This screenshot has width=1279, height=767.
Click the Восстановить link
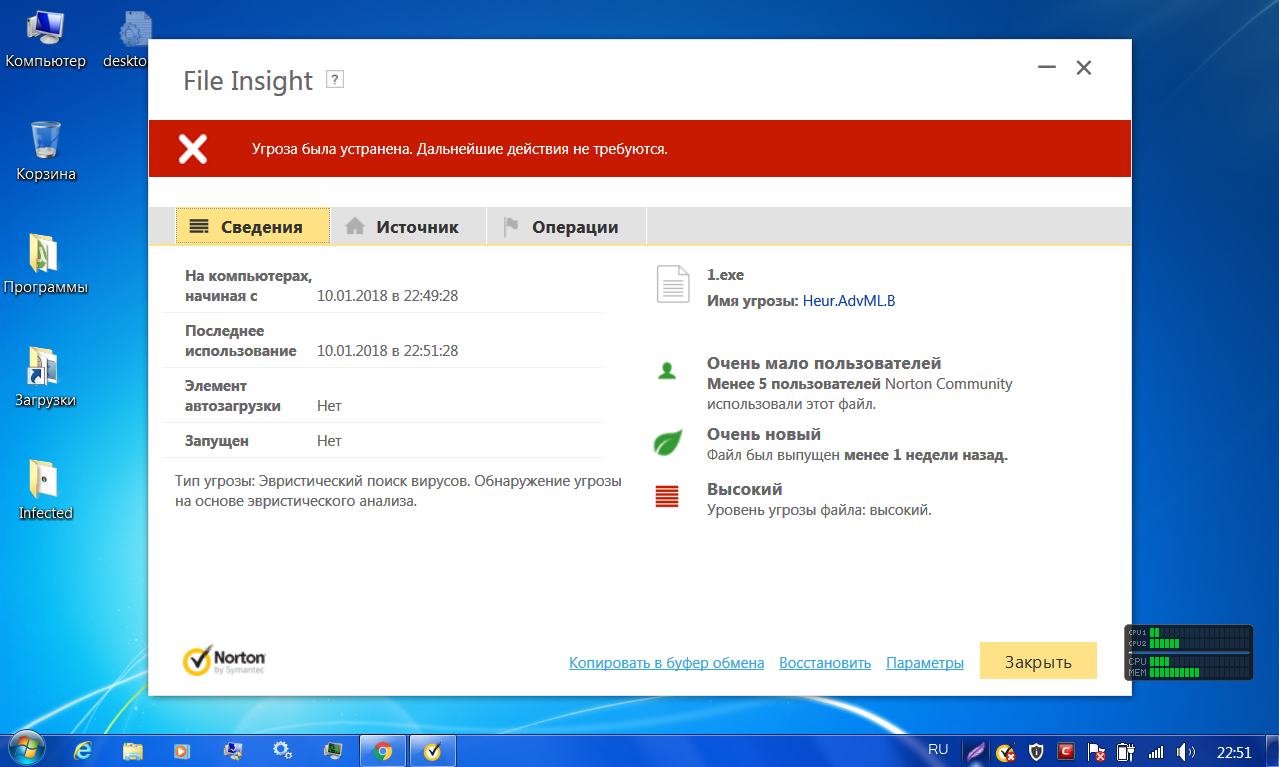[x=825, y=663]
